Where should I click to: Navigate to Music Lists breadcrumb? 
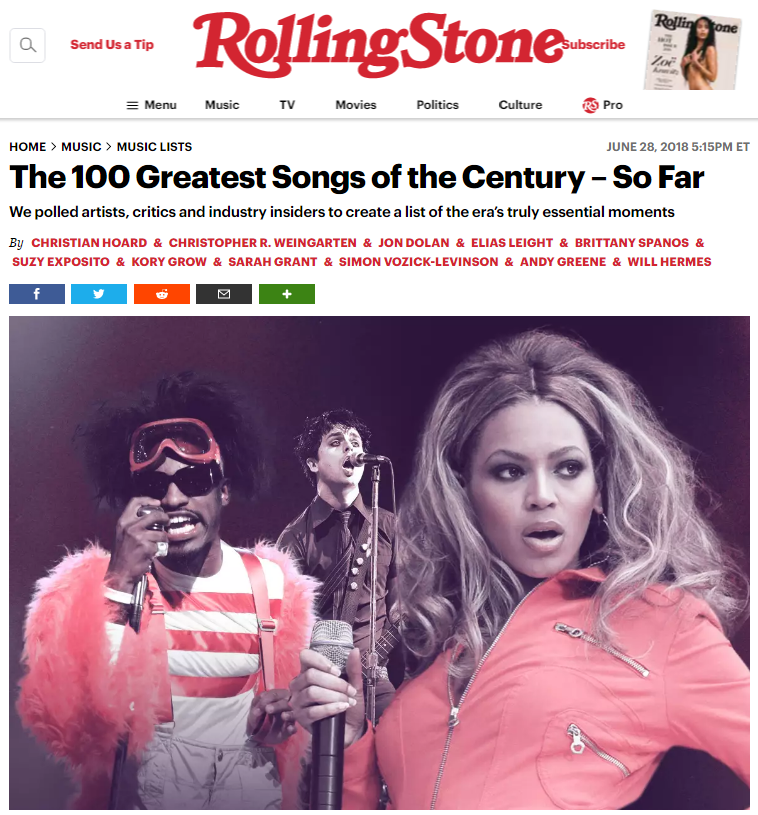pos(154,147)
